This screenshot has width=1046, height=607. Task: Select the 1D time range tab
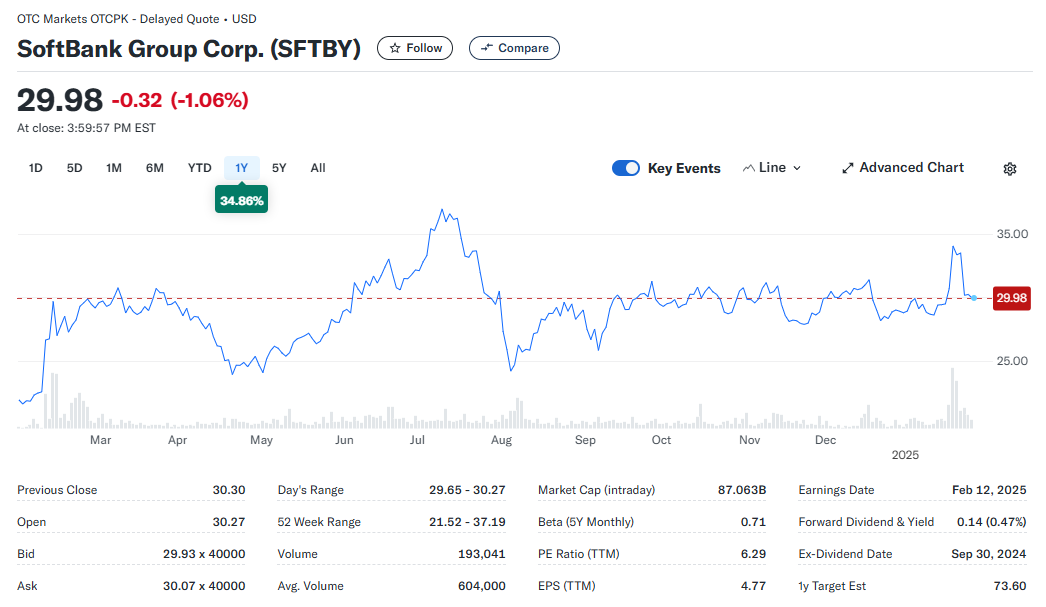[35, 168]
